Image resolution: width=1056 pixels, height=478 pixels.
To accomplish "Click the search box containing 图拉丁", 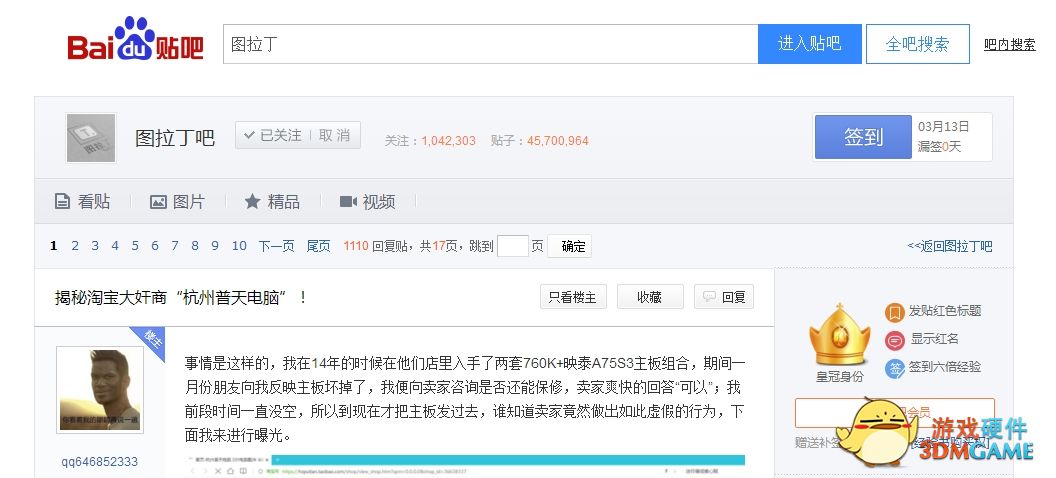I will coord(490,44).
